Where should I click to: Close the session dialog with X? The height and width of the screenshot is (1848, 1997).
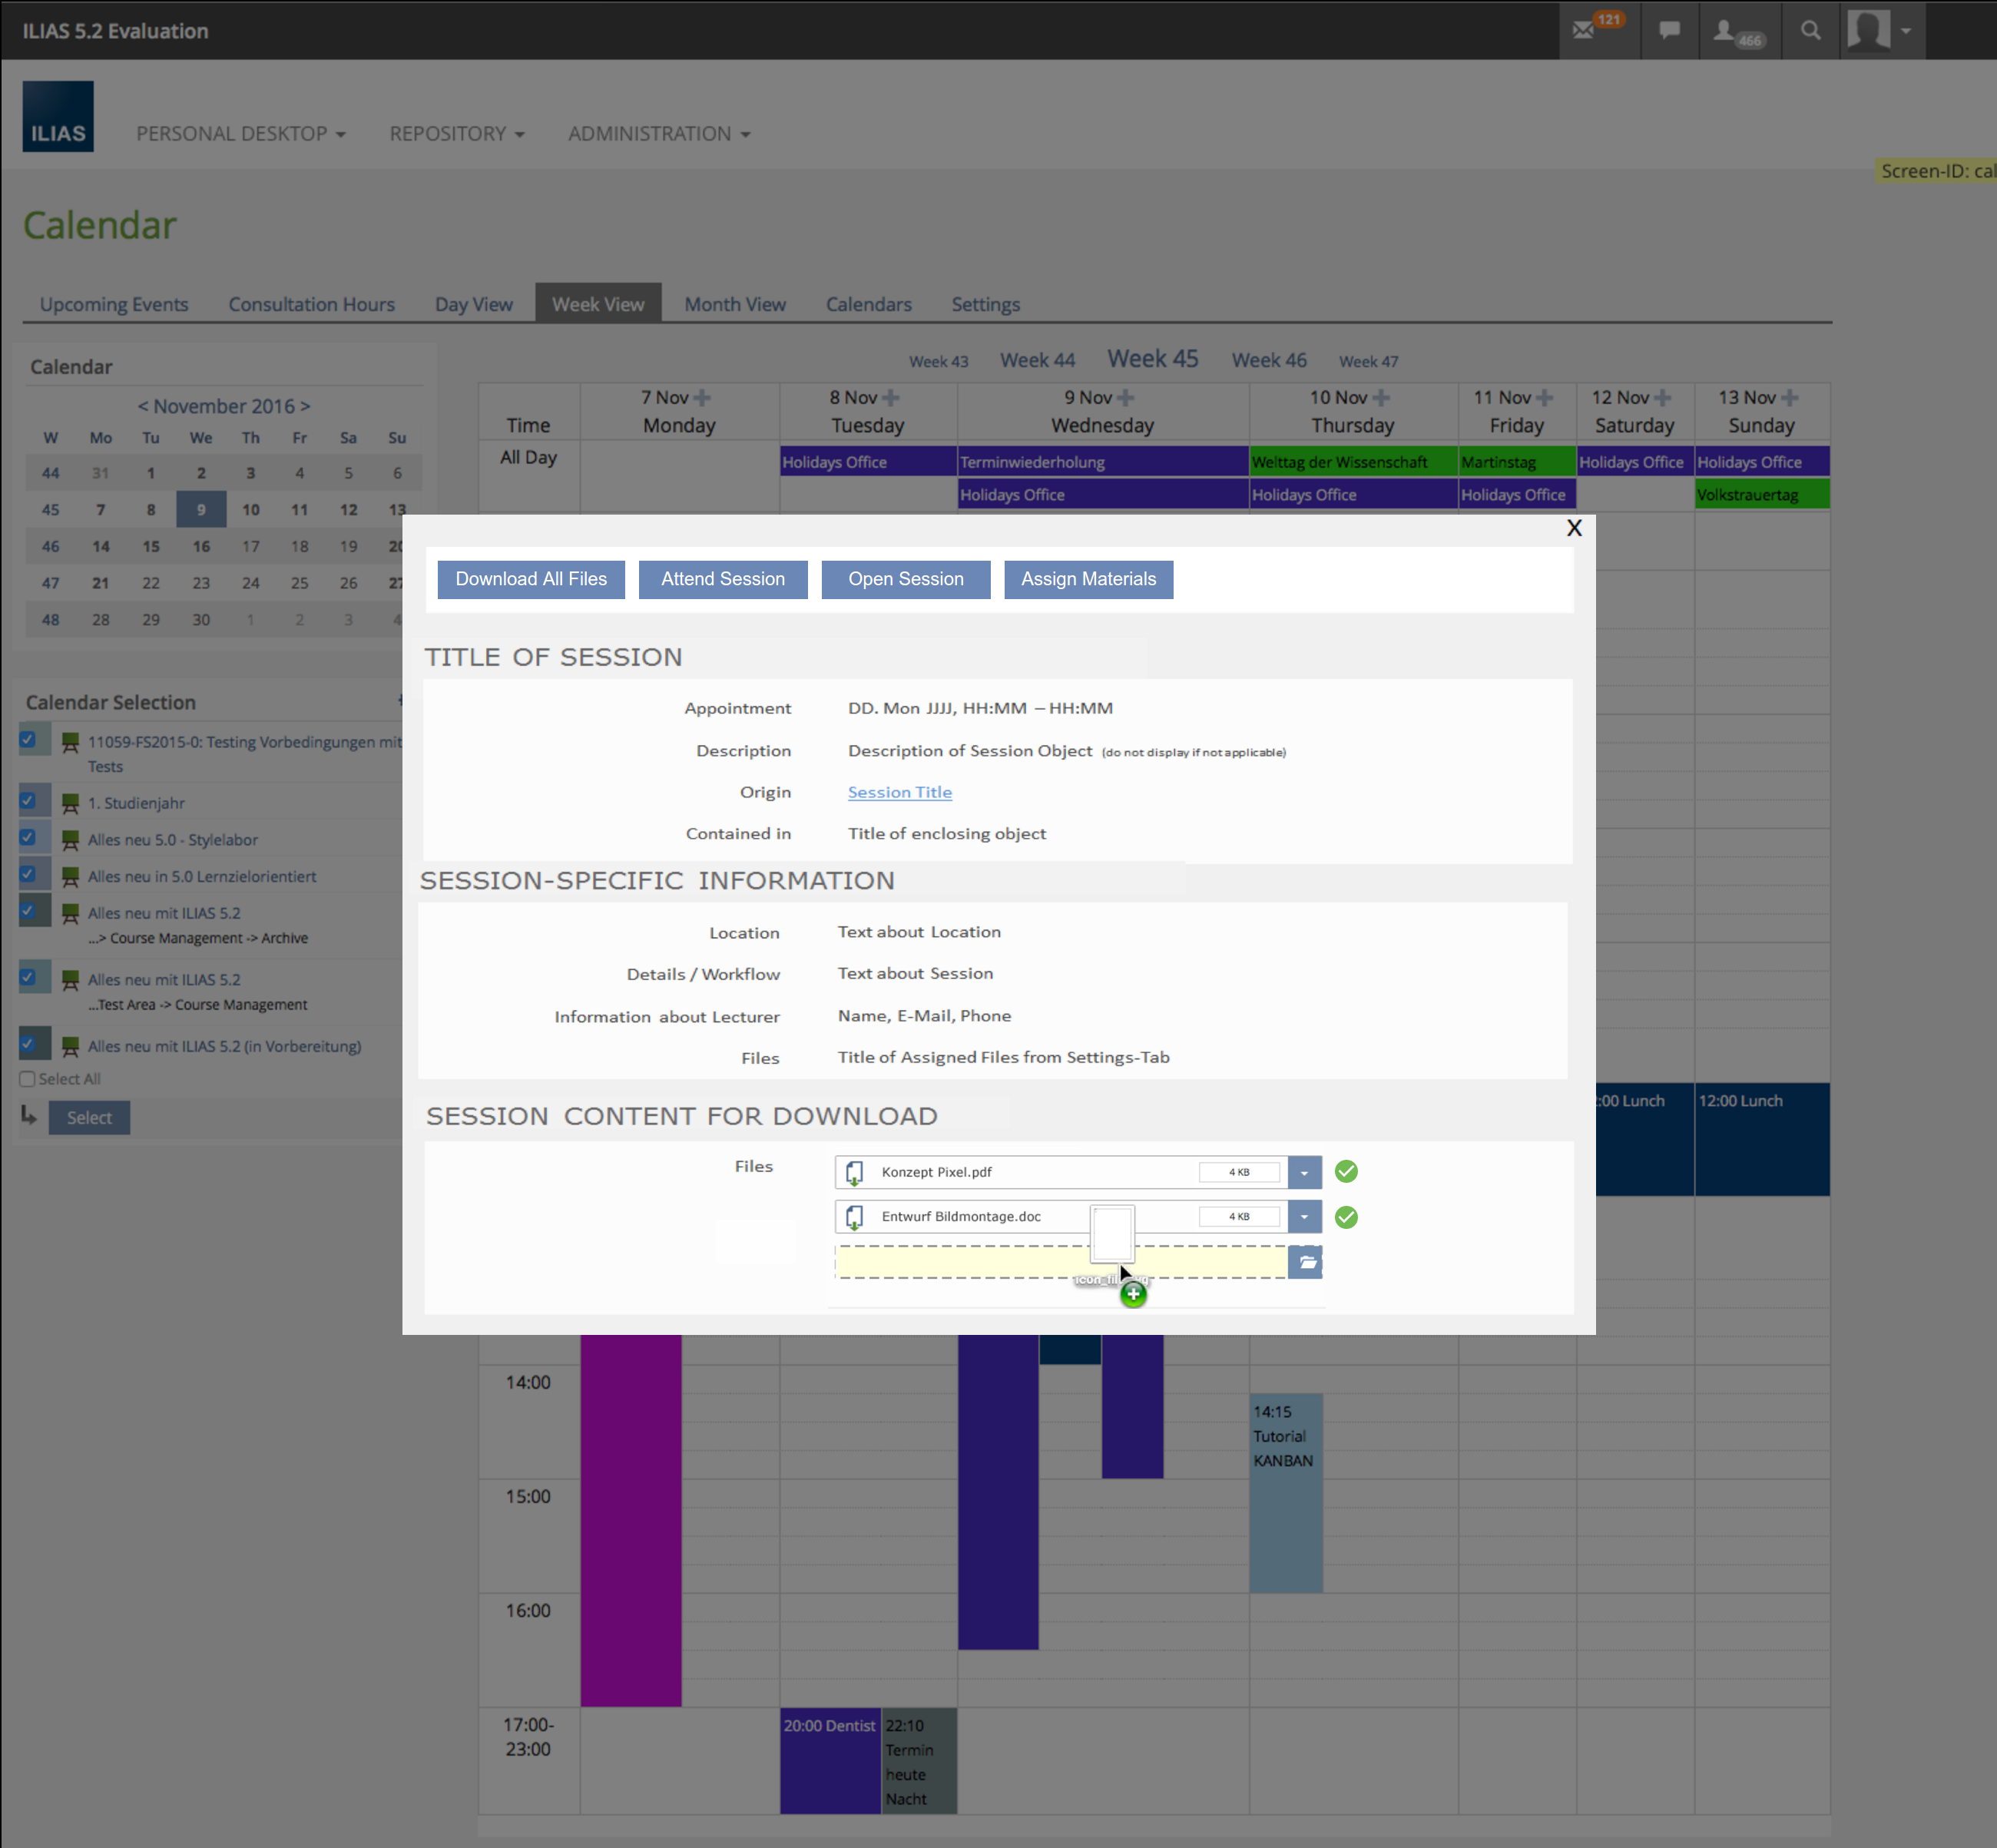[x=1574, y=528]
